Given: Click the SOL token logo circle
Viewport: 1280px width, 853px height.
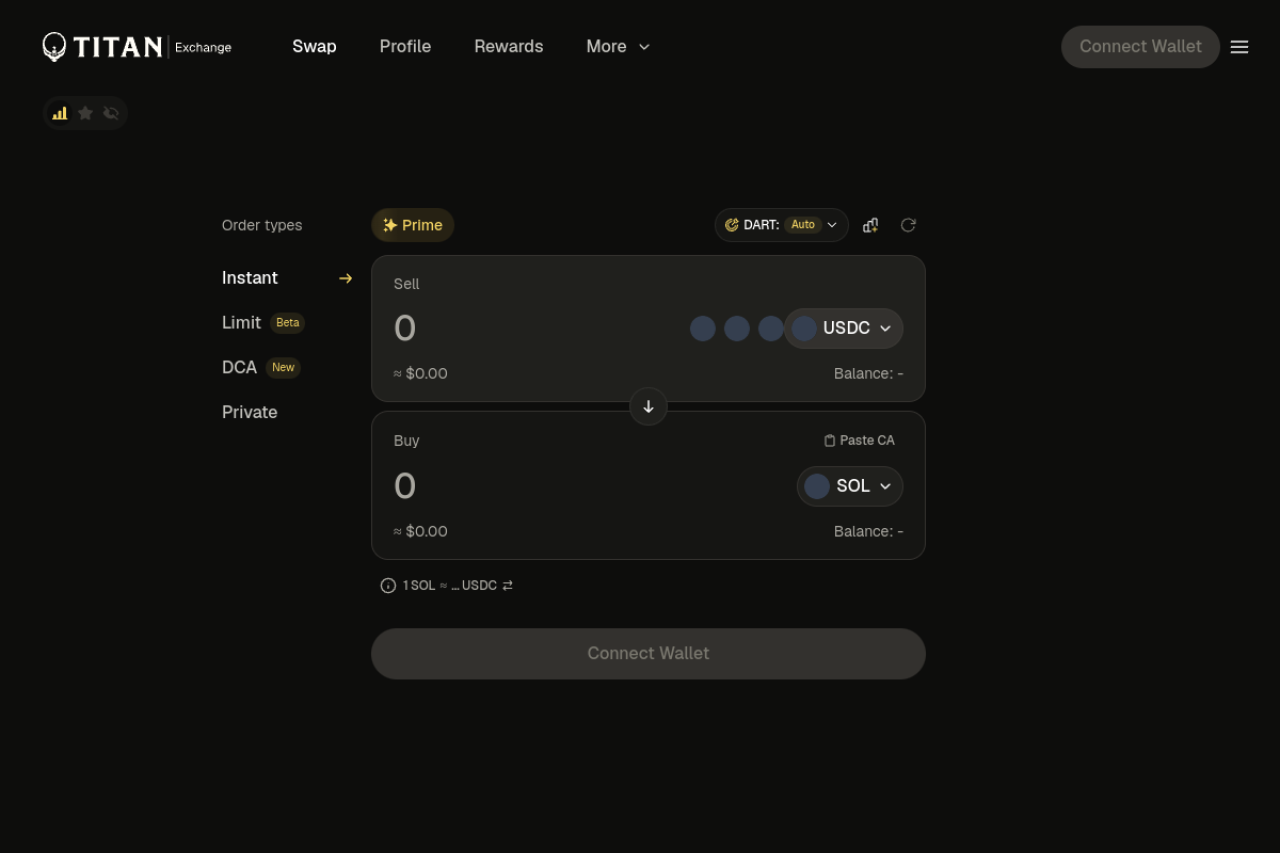Looking at the screenshot, I should 817,486.
